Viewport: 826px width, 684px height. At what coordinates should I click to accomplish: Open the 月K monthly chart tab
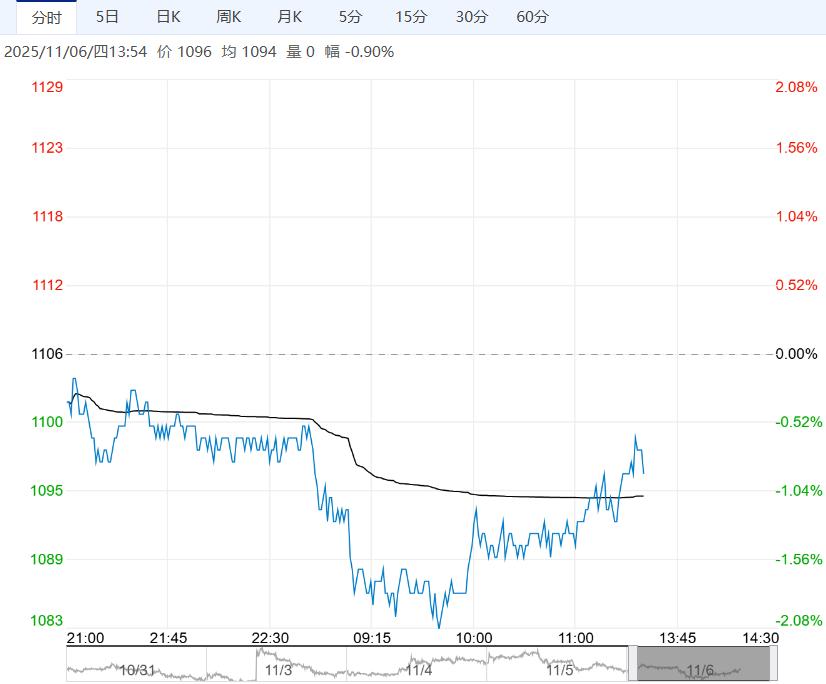tap(289, 17)
